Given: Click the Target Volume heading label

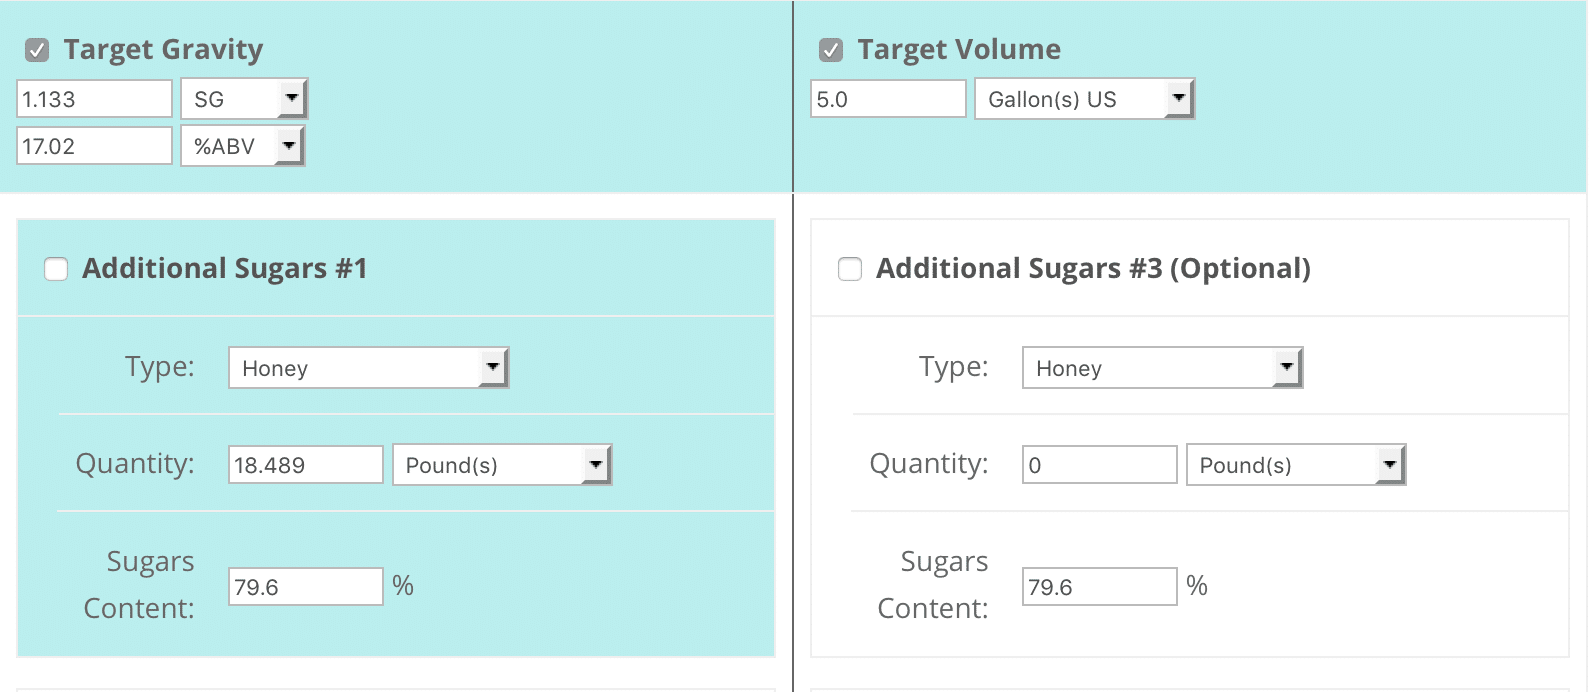Looking at the screenshot, I should (x=959, y=49).
